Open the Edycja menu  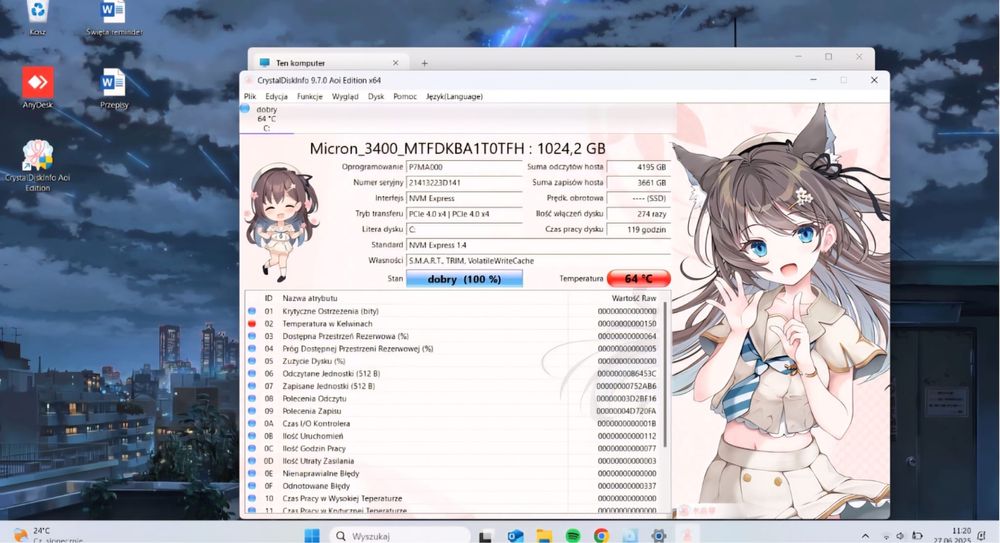pyautogui.click(x=276, y=96)
